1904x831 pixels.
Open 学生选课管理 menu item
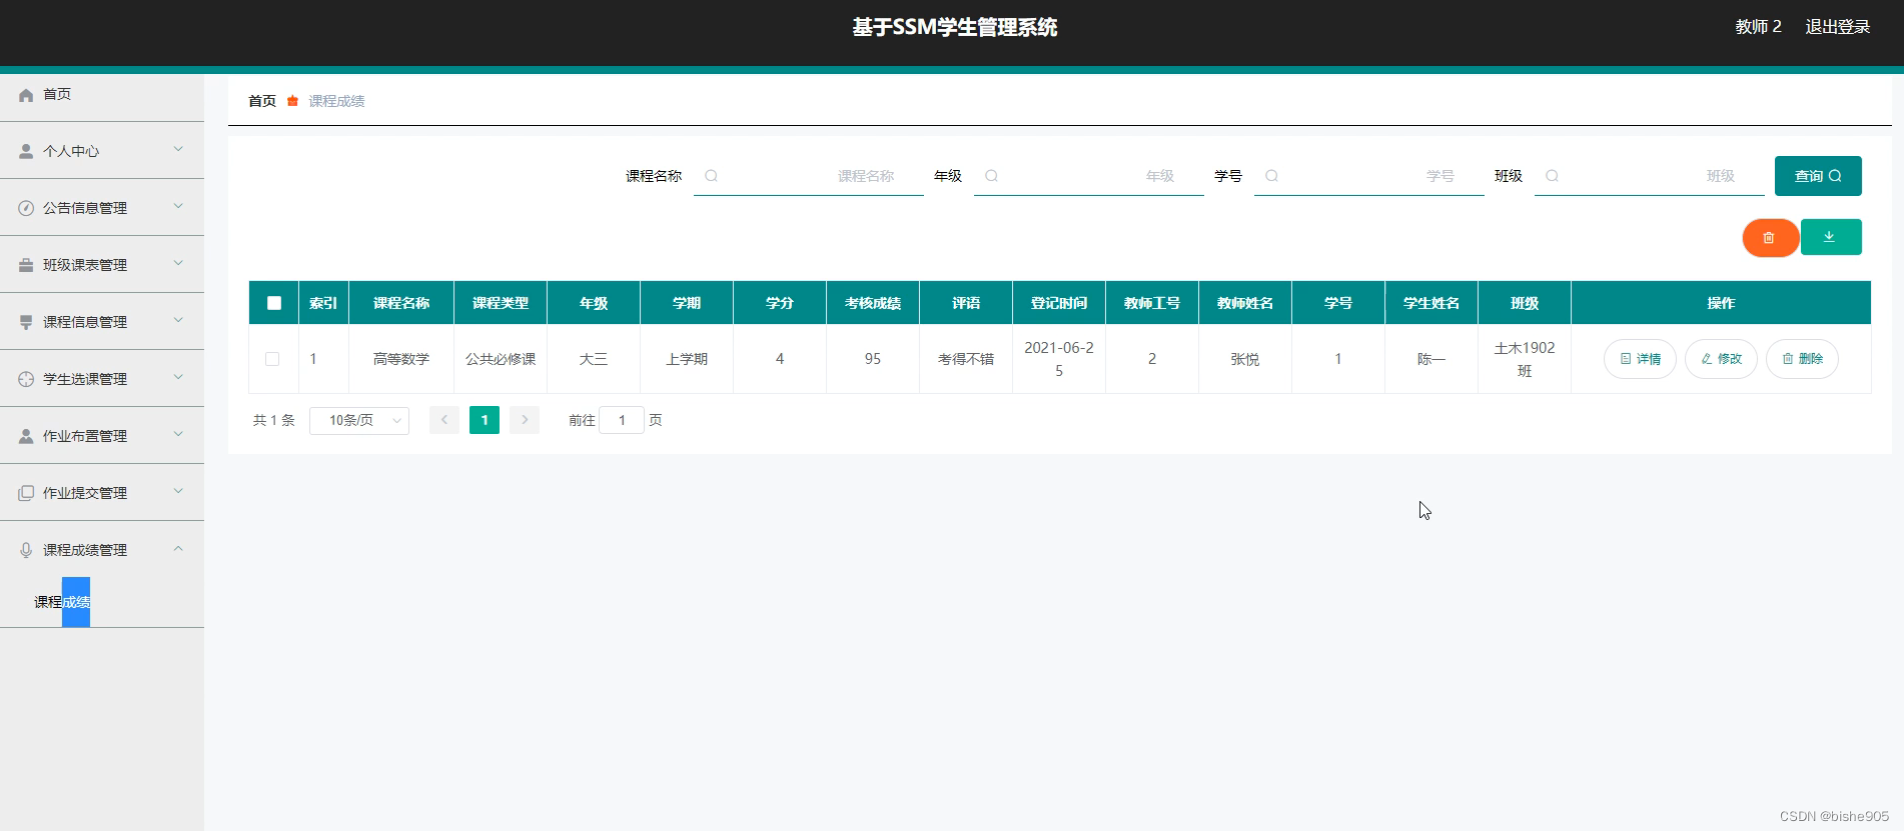click(x=102, y=379)
